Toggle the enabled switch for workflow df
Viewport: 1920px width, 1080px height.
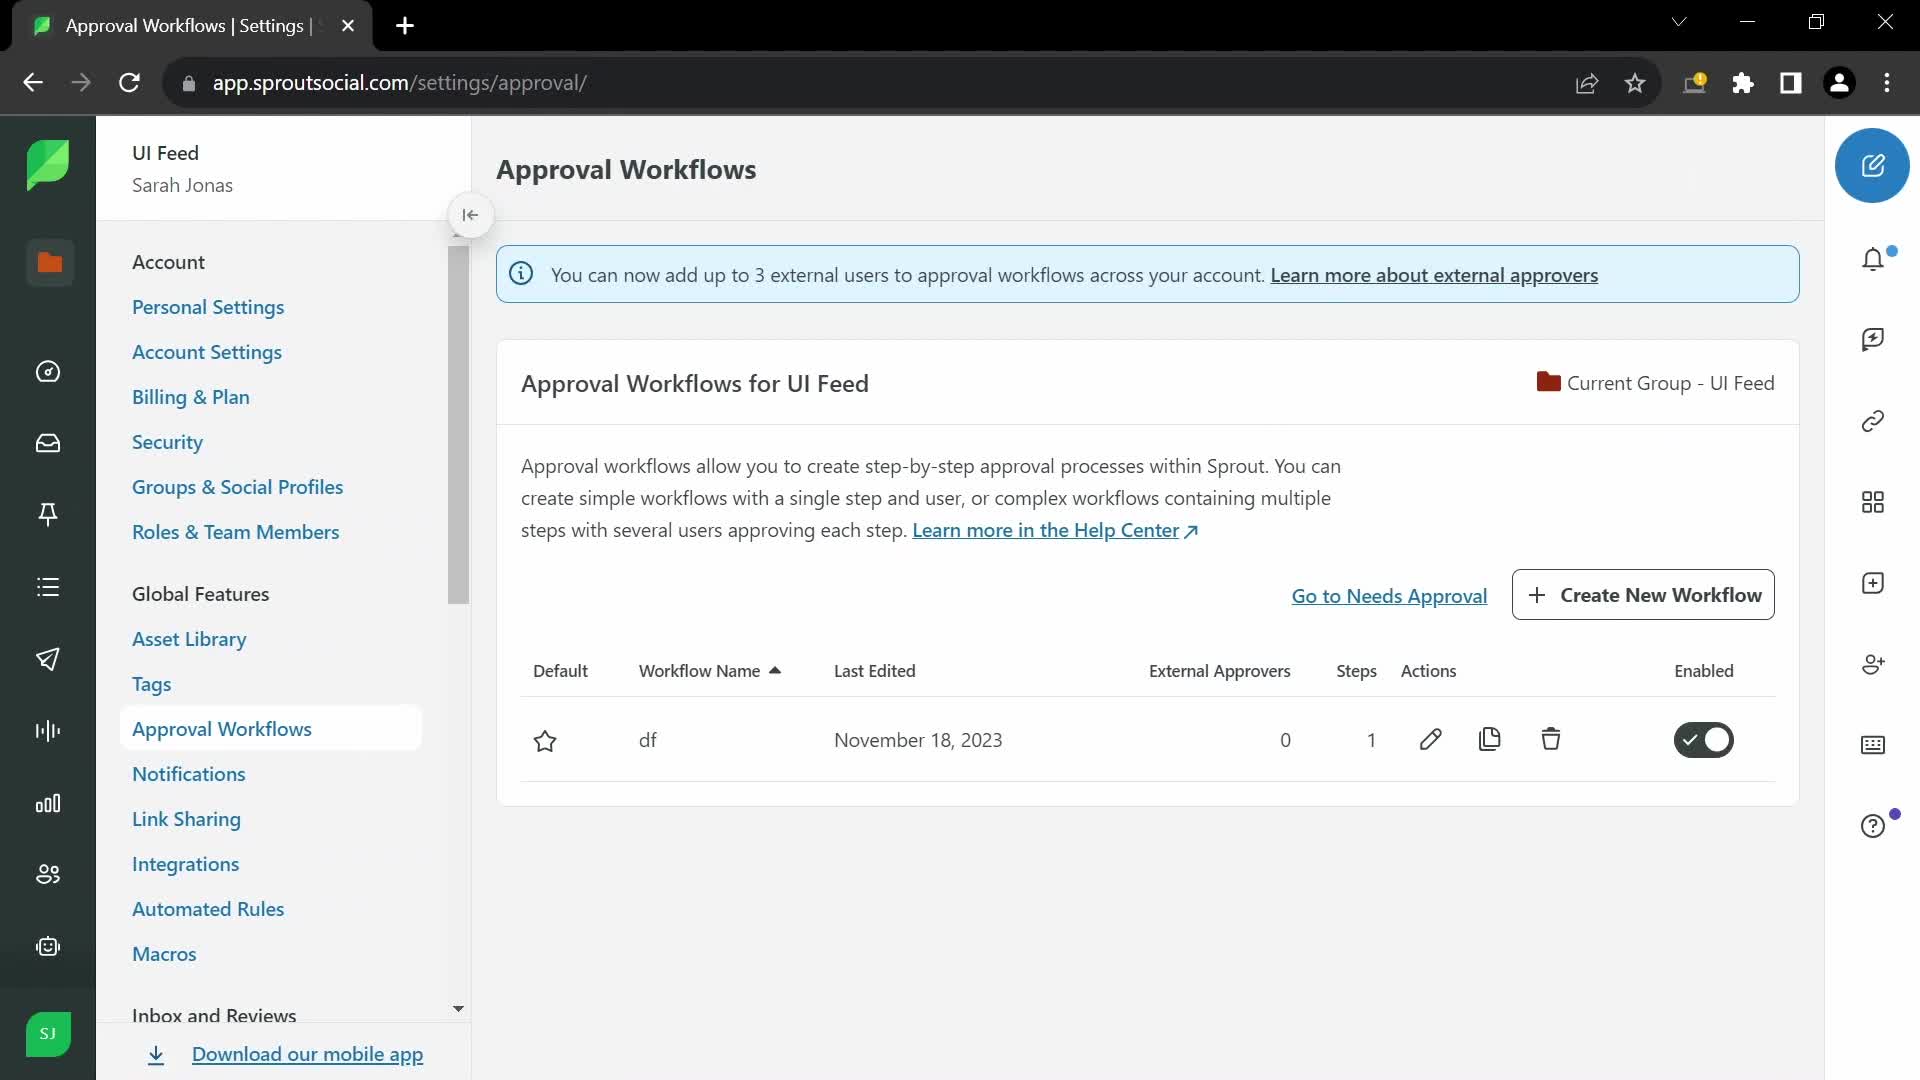pyautogui.click(x=1702, y=738)
